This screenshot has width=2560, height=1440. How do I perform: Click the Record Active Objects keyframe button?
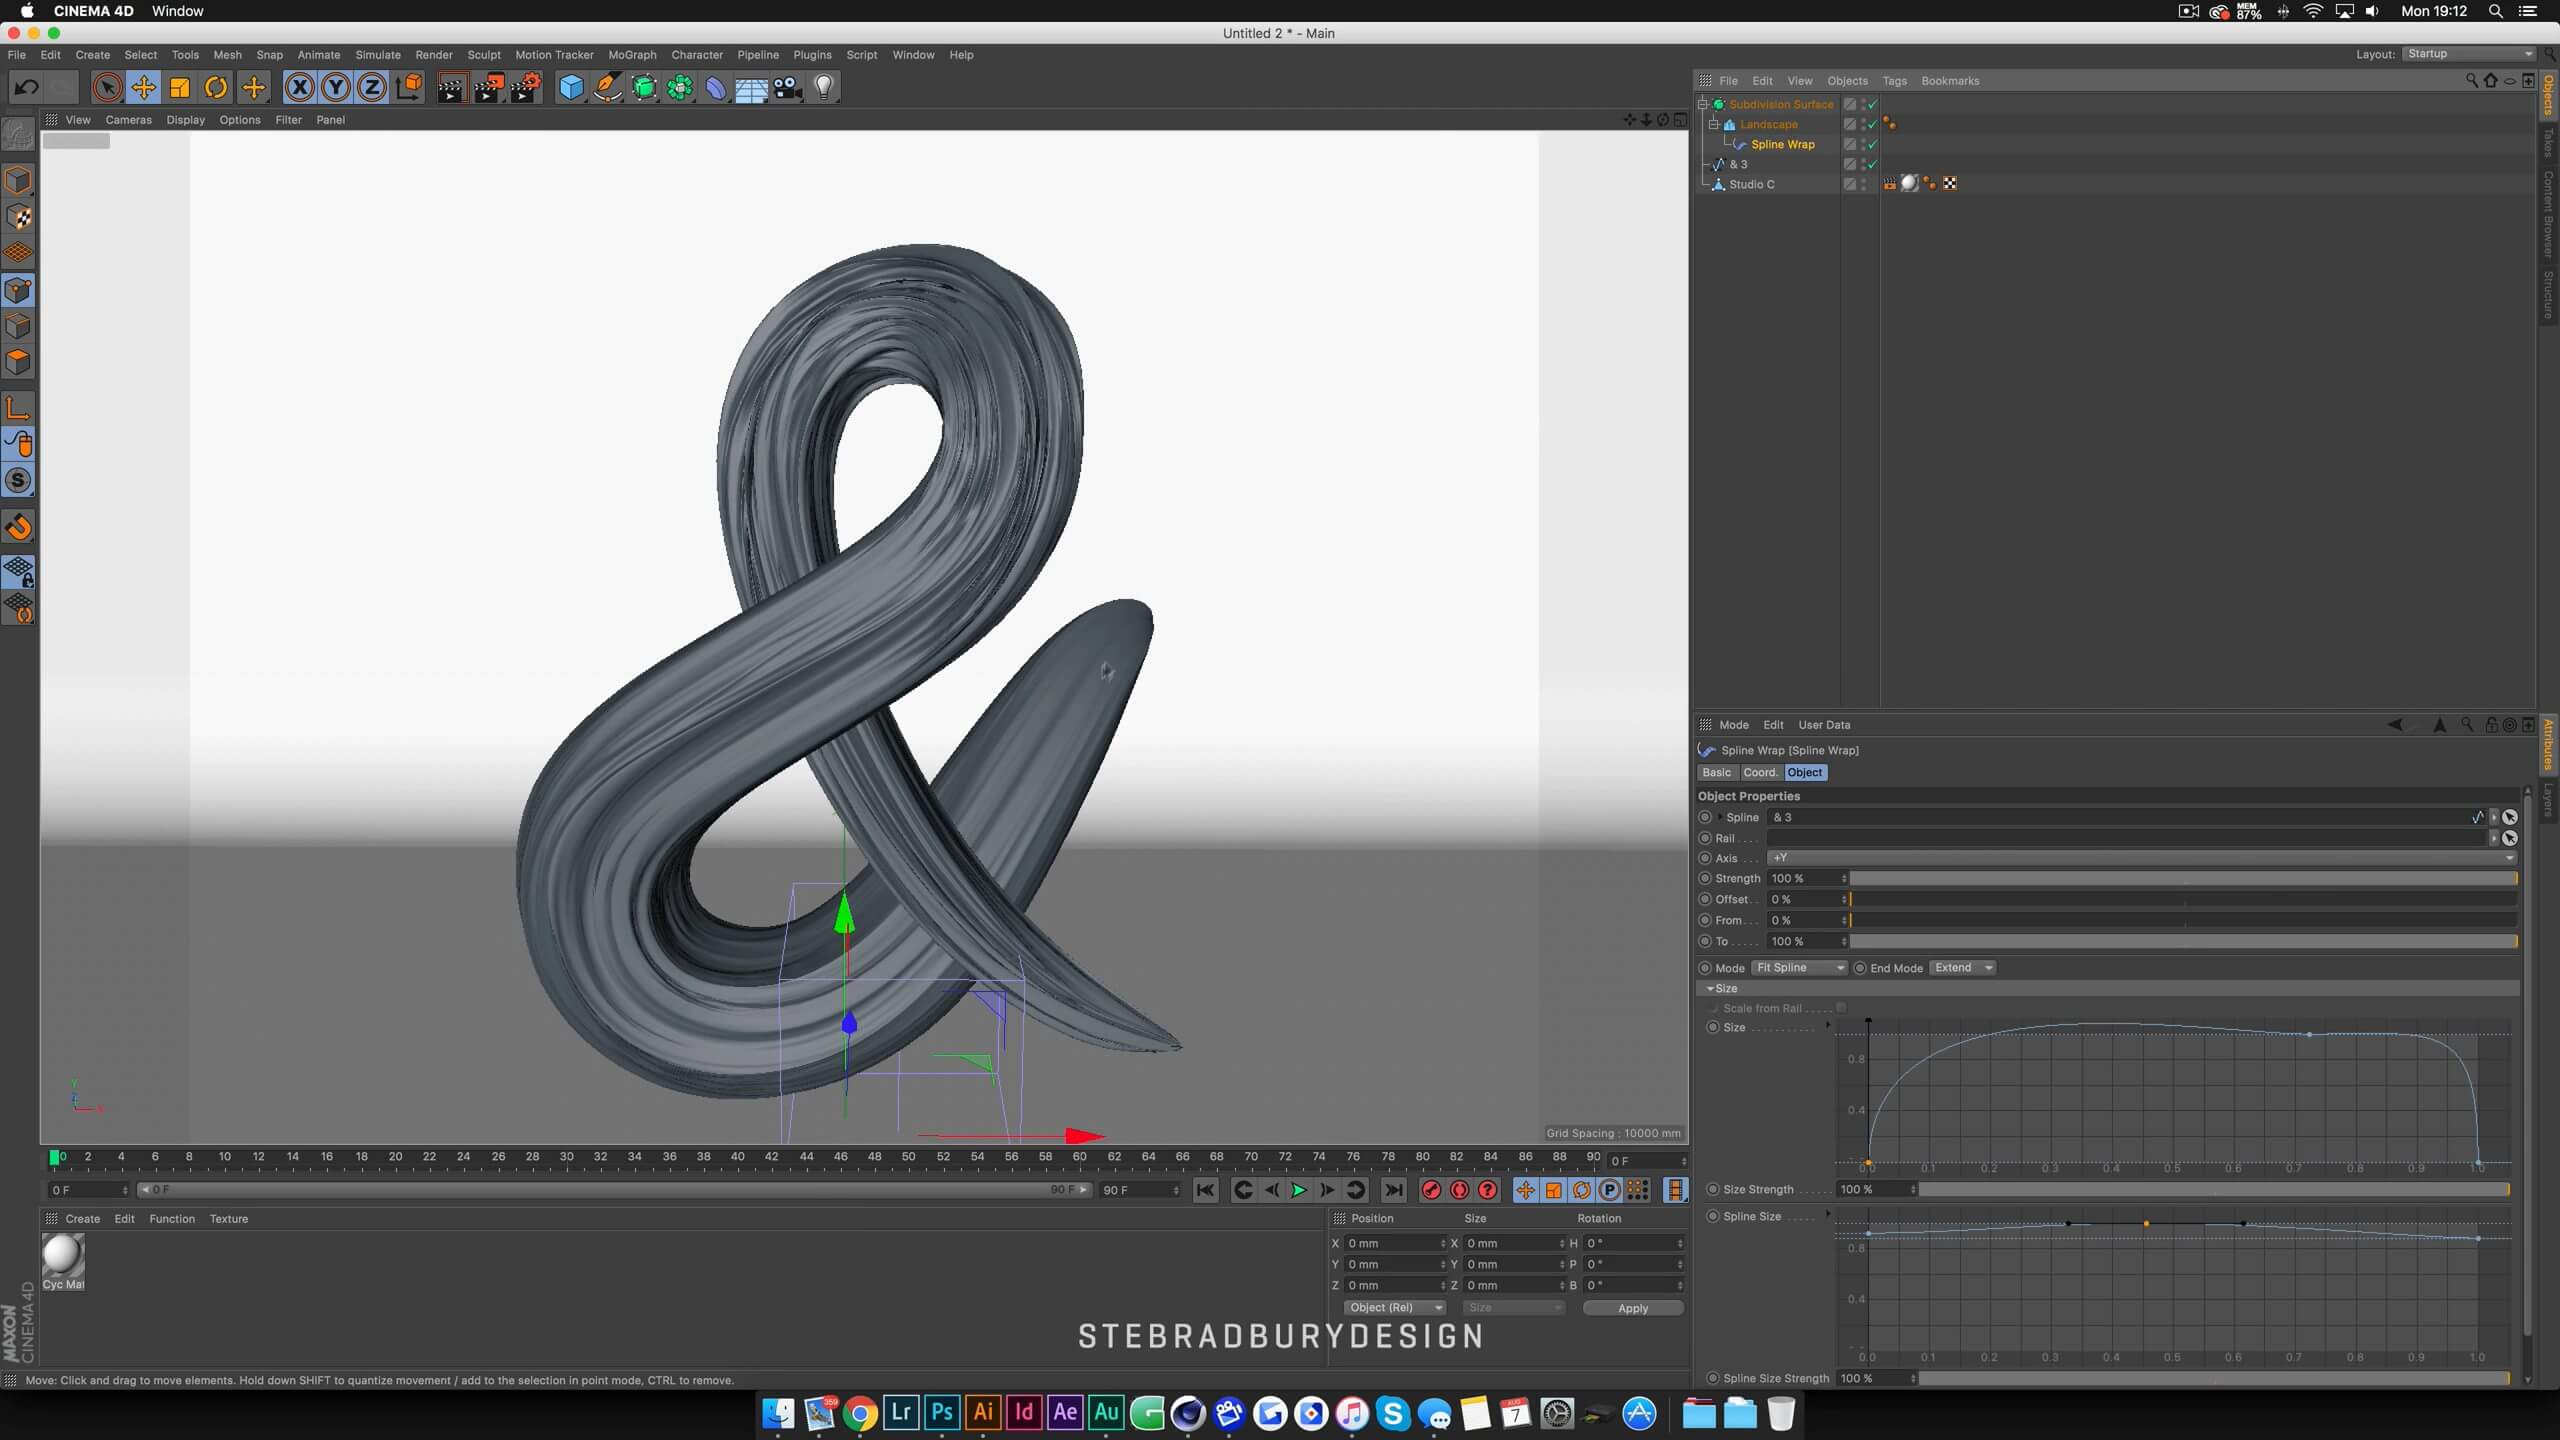(1431, 1190)
